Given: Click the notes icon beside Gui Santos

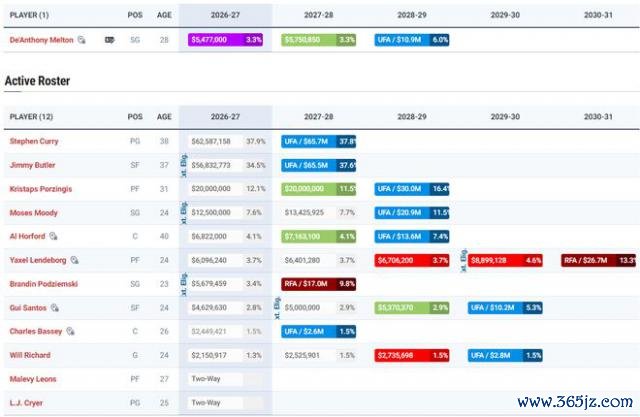Looking at the screenshot, I should [55, 307].
